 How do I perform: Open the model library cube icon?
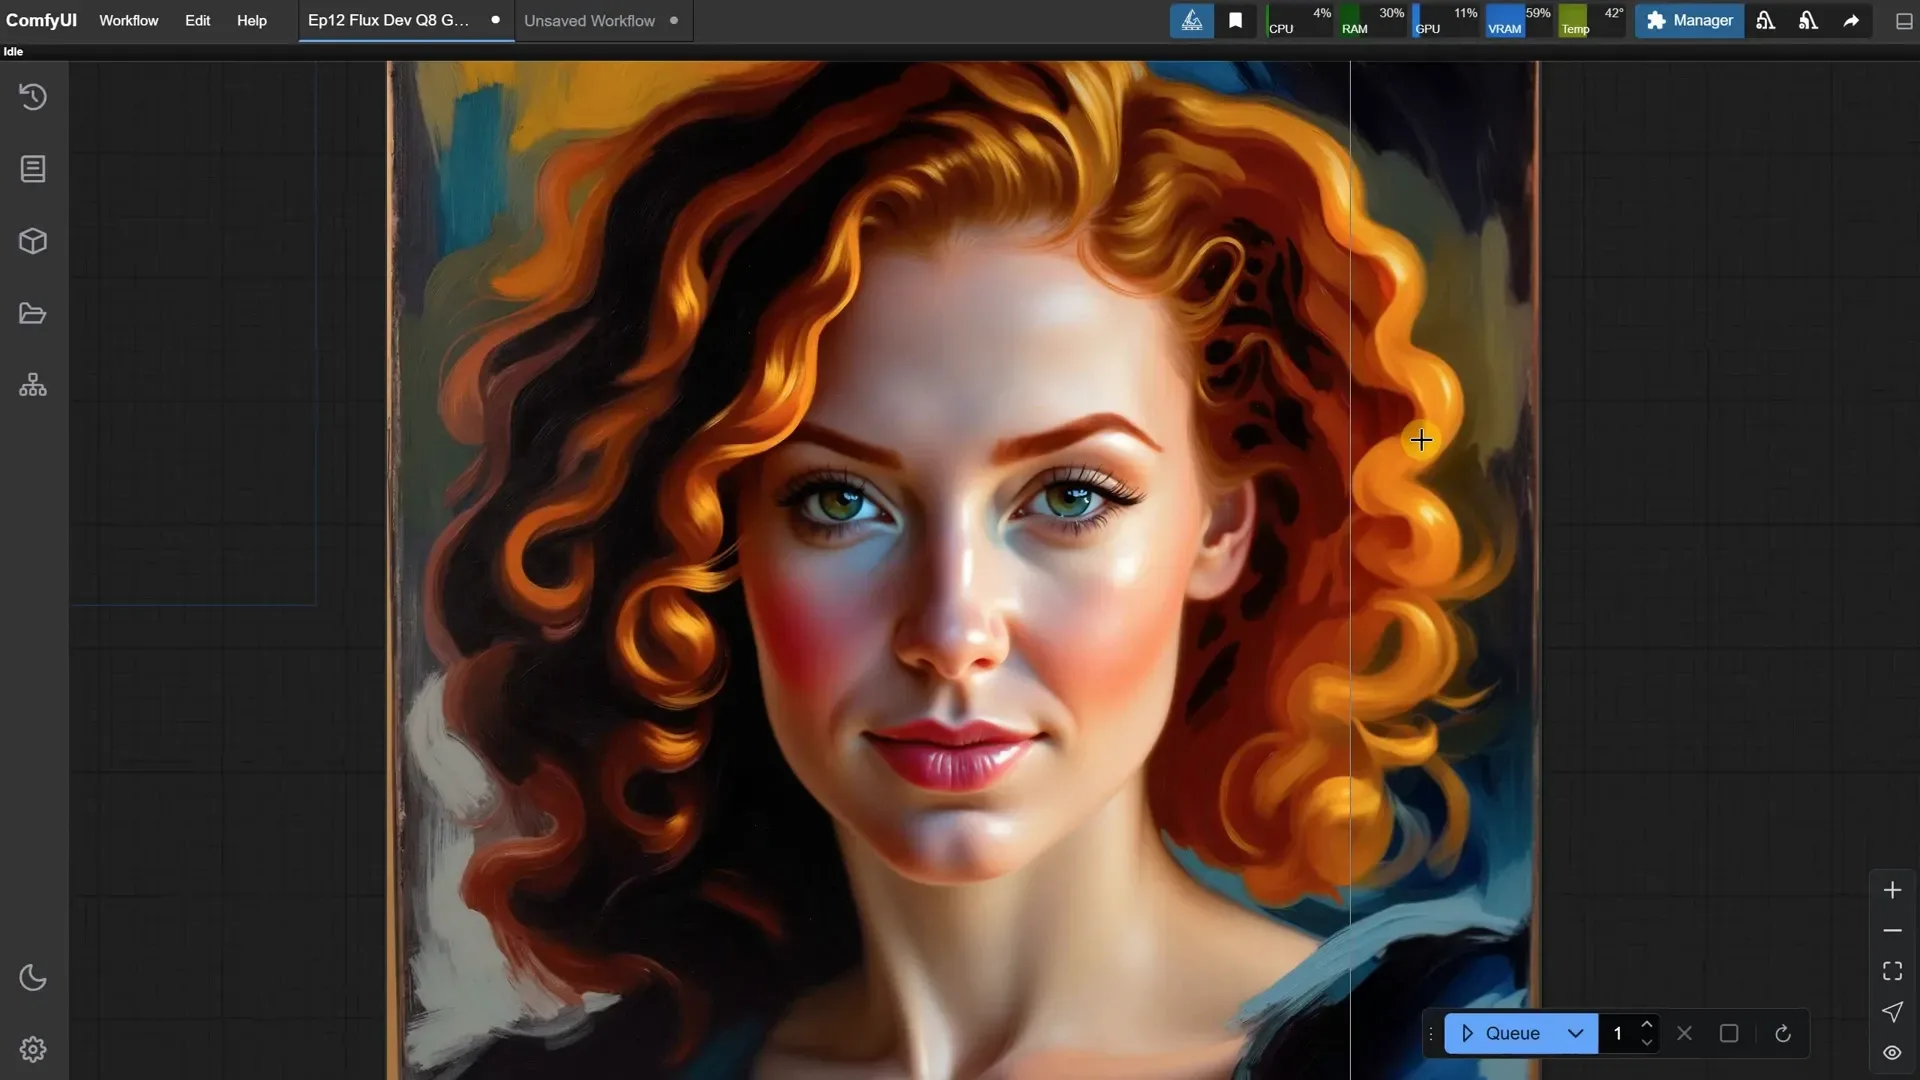(x=33, y=241)
